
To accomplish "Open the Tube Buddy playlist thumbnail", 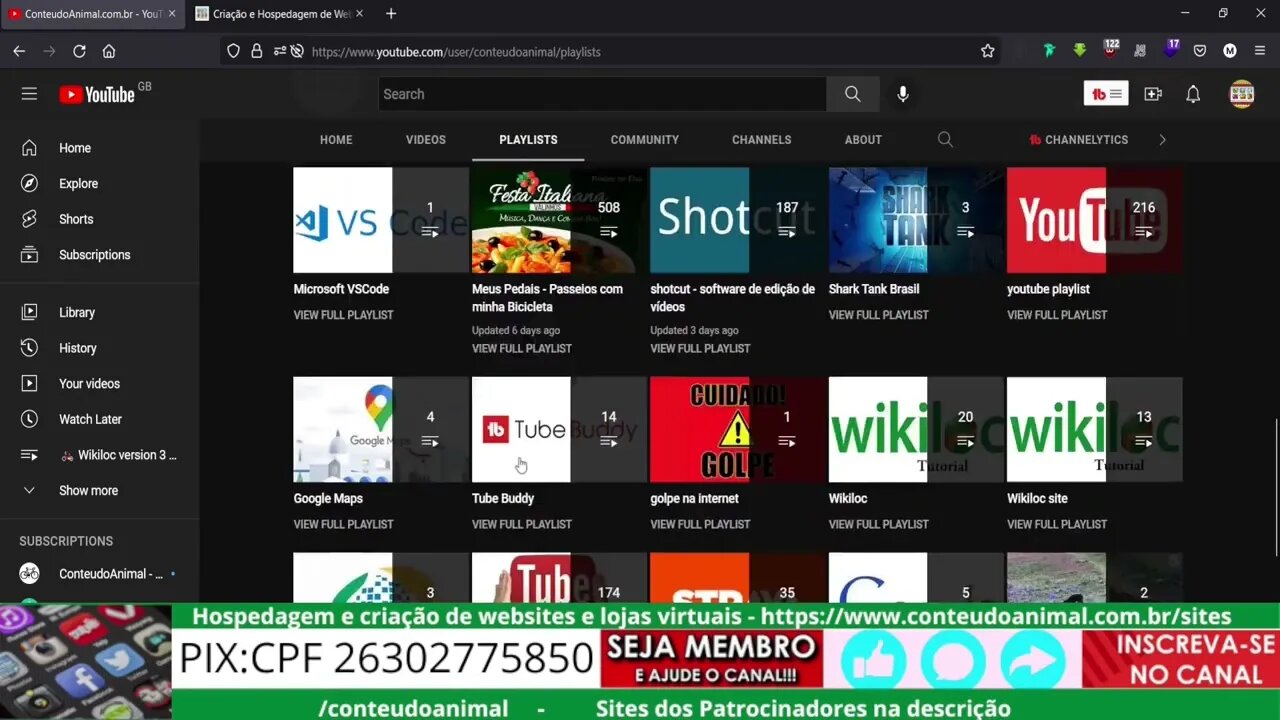I will 559,429.
